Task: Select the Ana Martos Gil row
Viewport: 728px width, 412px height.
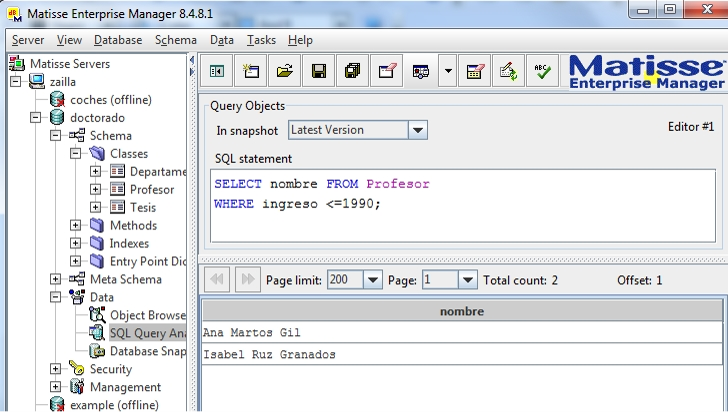Action: (462, 333)
